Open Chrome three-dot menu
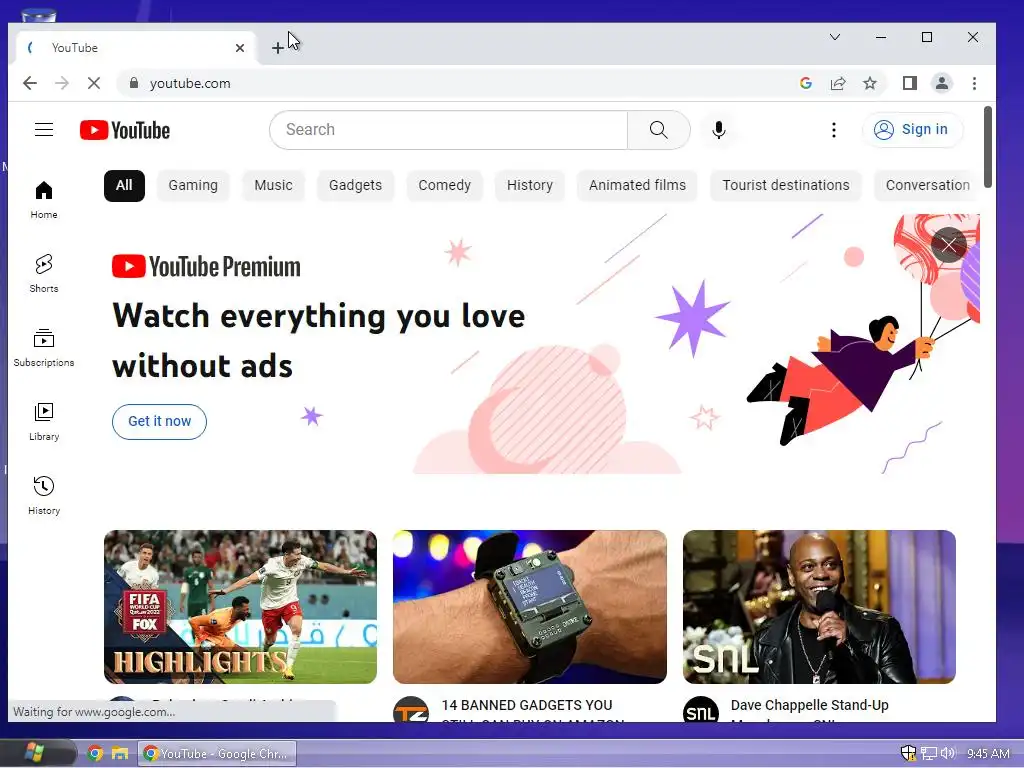1024x768 pixels. tap(974, 83)
